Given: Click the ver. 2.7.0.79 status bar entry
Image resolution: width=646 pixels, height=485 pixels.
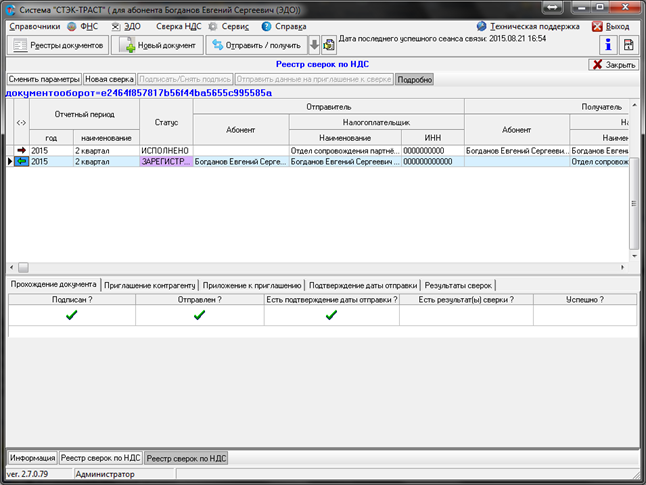Looking at the screenshot, I should coord(27,474).
